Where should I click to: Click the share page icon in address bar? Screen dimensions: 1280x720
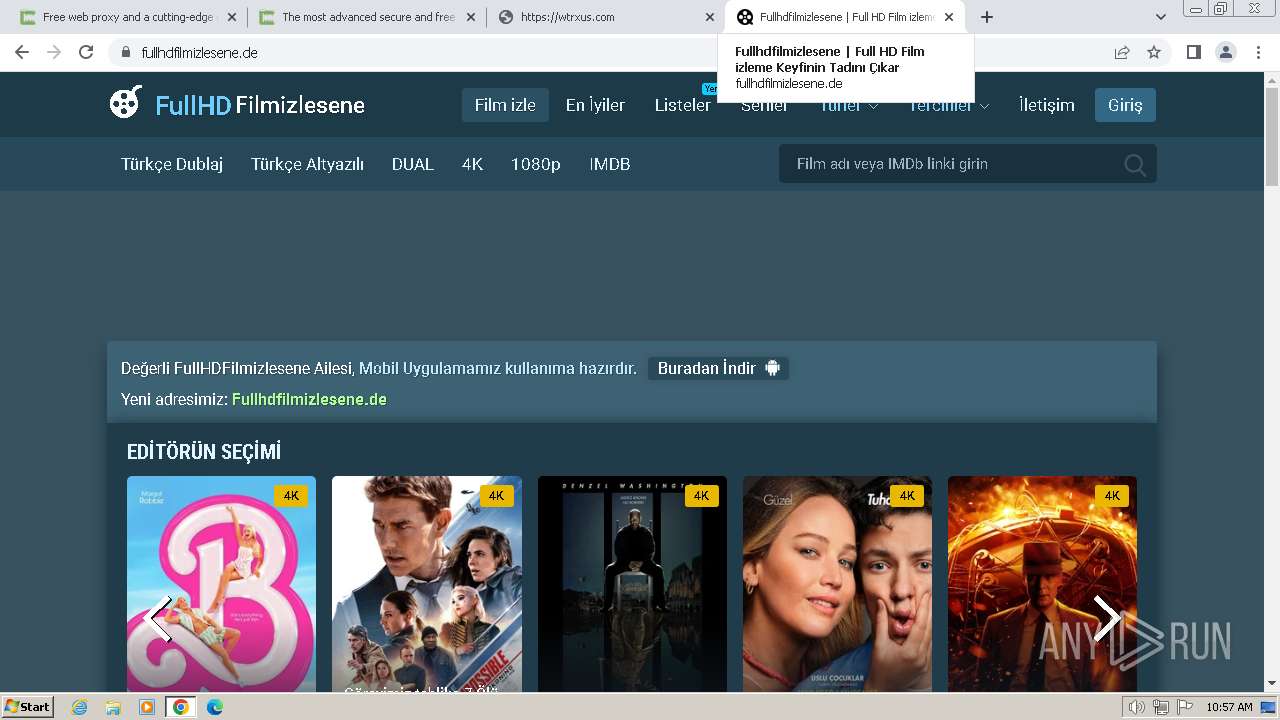coord(1122,52)
